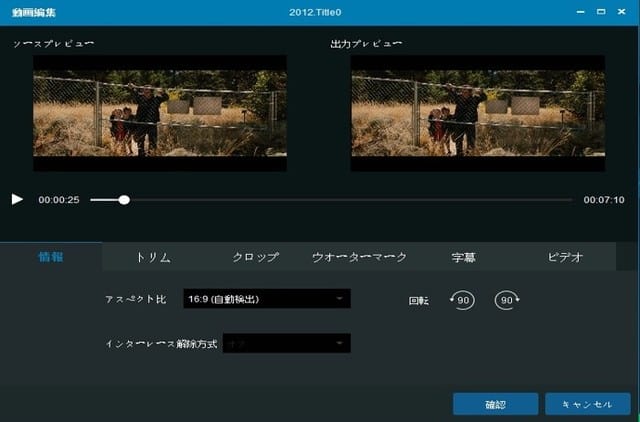Play the video preview
The image size is (640, 422).
[x=17, y=199]
